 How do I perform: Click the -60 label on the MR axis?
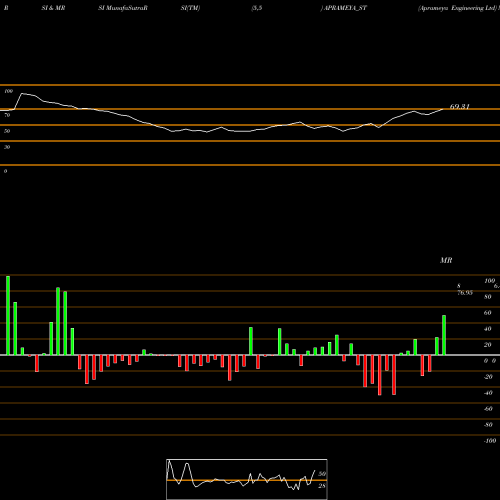tap(488, 409)
